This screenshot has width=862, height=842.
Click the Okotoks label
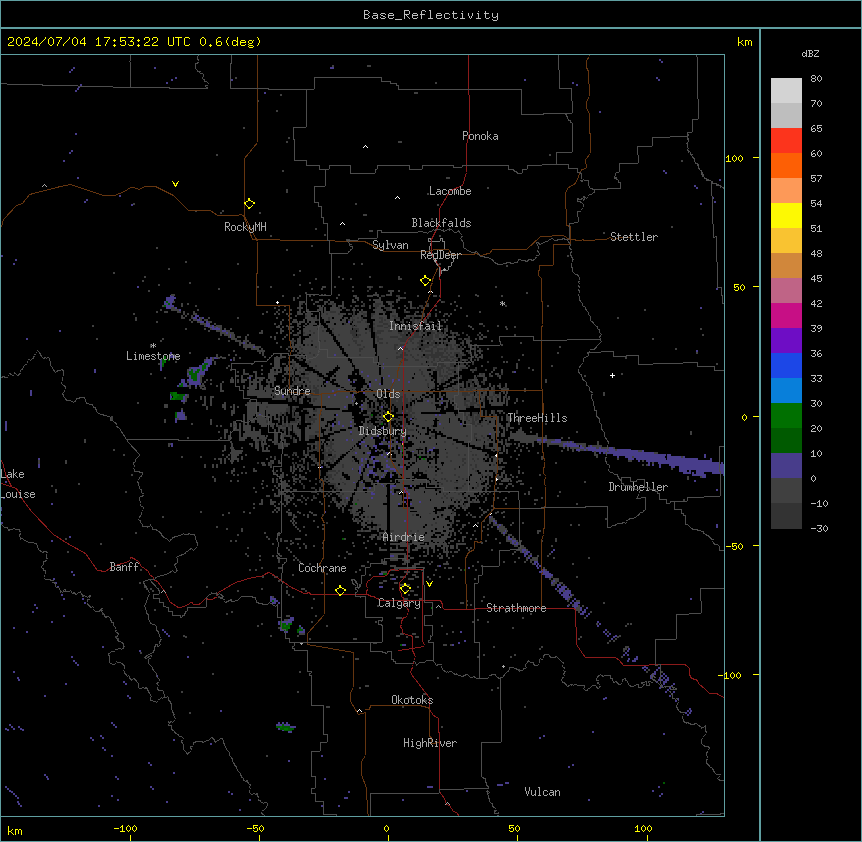[412, 700]
